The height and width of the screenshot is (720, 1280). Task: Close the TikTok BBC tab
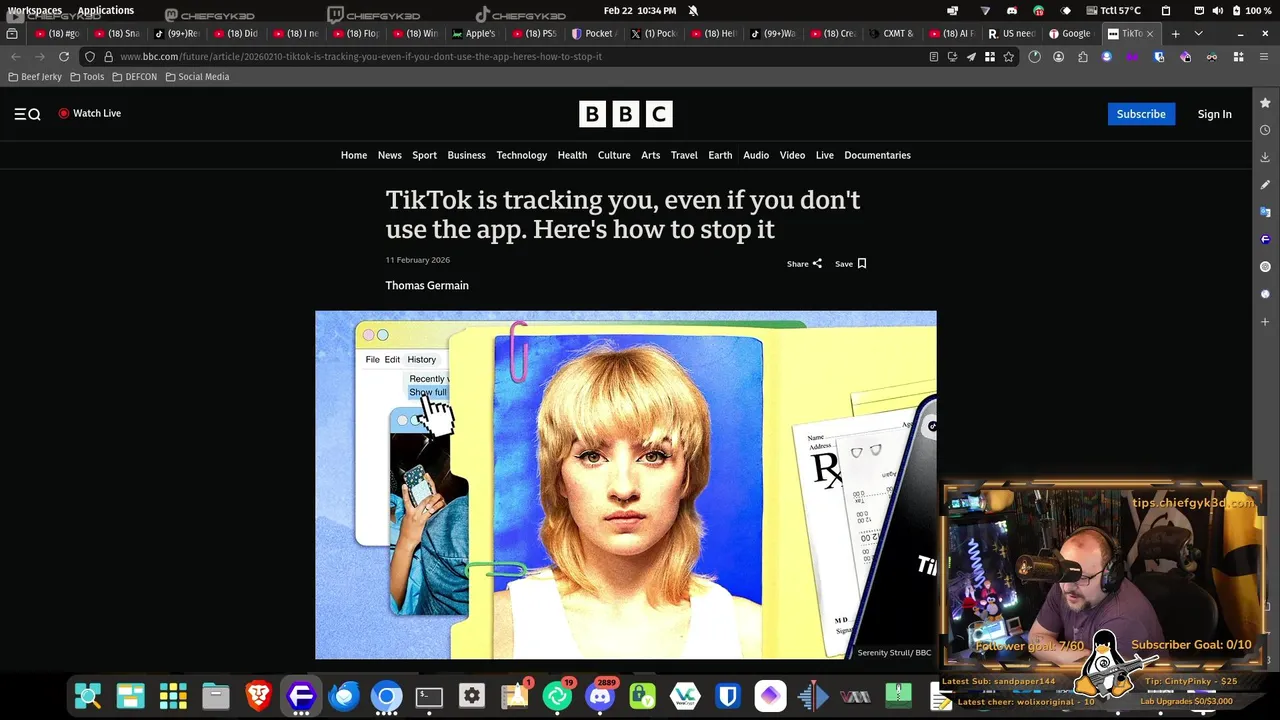[1149, 34]
